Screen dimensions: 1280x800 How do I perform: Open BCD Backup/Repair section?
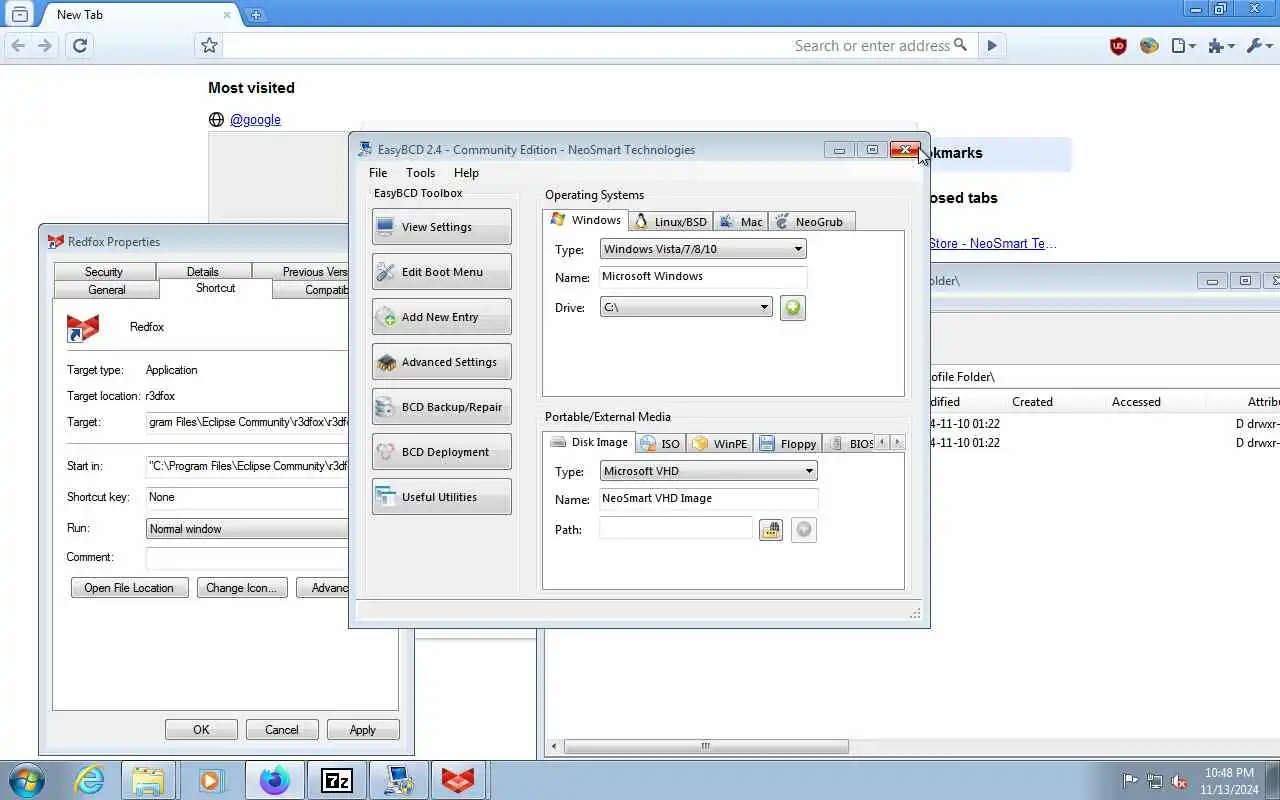tap(441, 407)
